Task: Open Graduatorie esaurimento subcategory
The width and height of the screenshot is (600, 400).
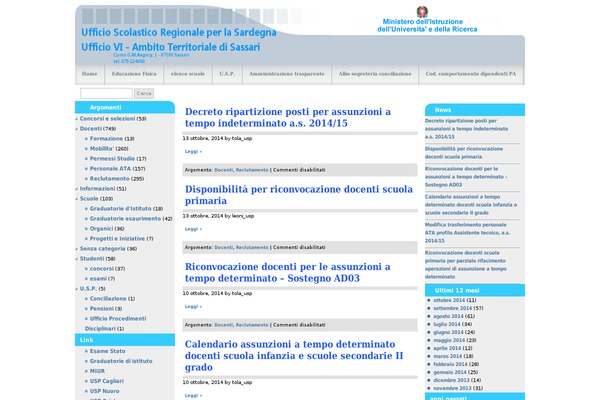Action: pyautogui.click(x=126, y=219)
